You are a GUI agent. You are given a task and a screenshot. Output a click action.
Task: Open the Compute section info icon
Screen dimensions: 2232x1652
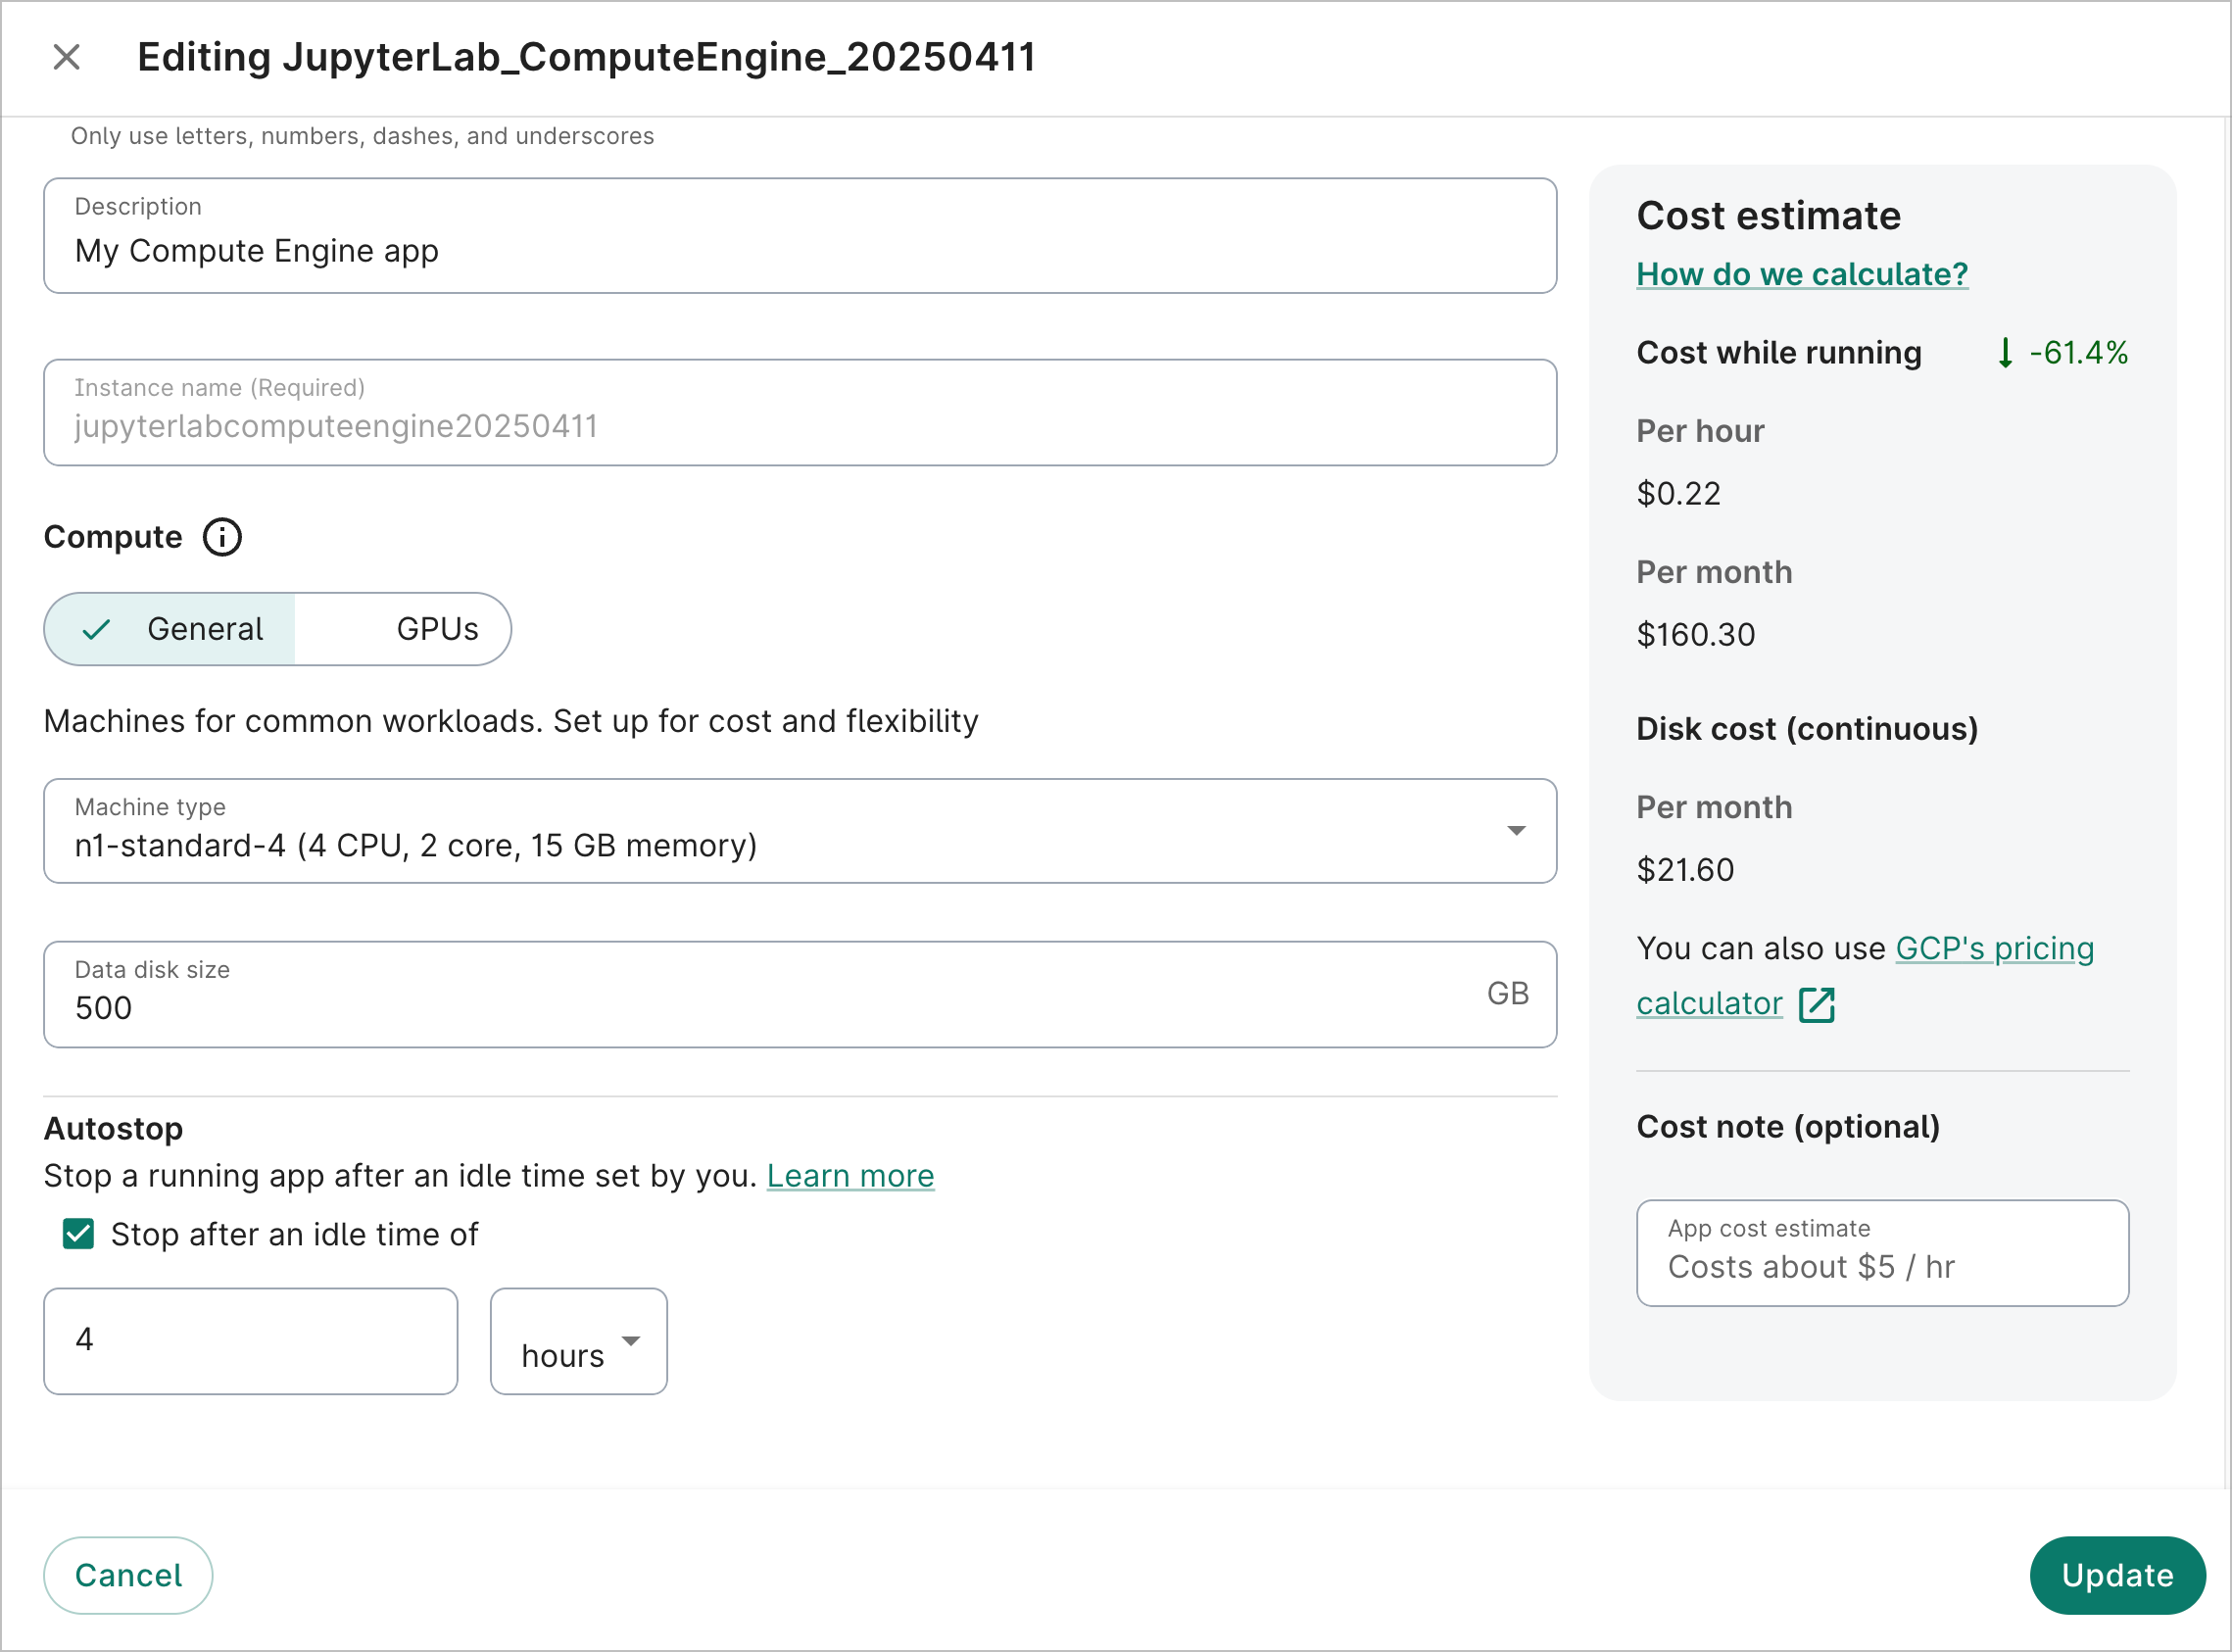(x=222, y=537)
